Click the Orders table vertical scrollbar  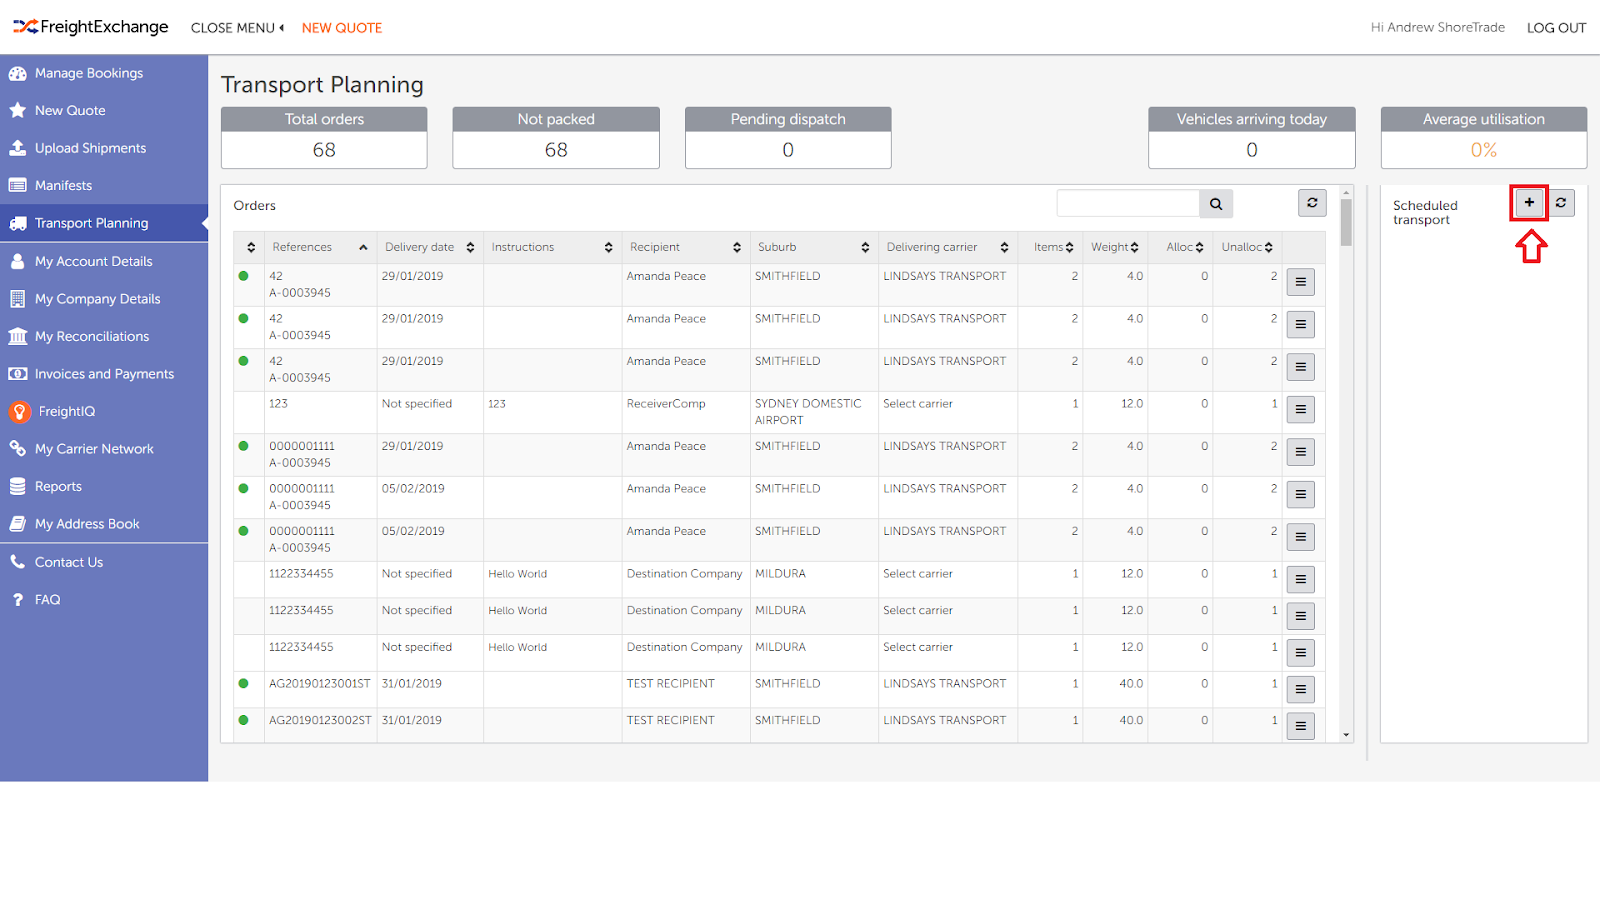(1346, 222)
